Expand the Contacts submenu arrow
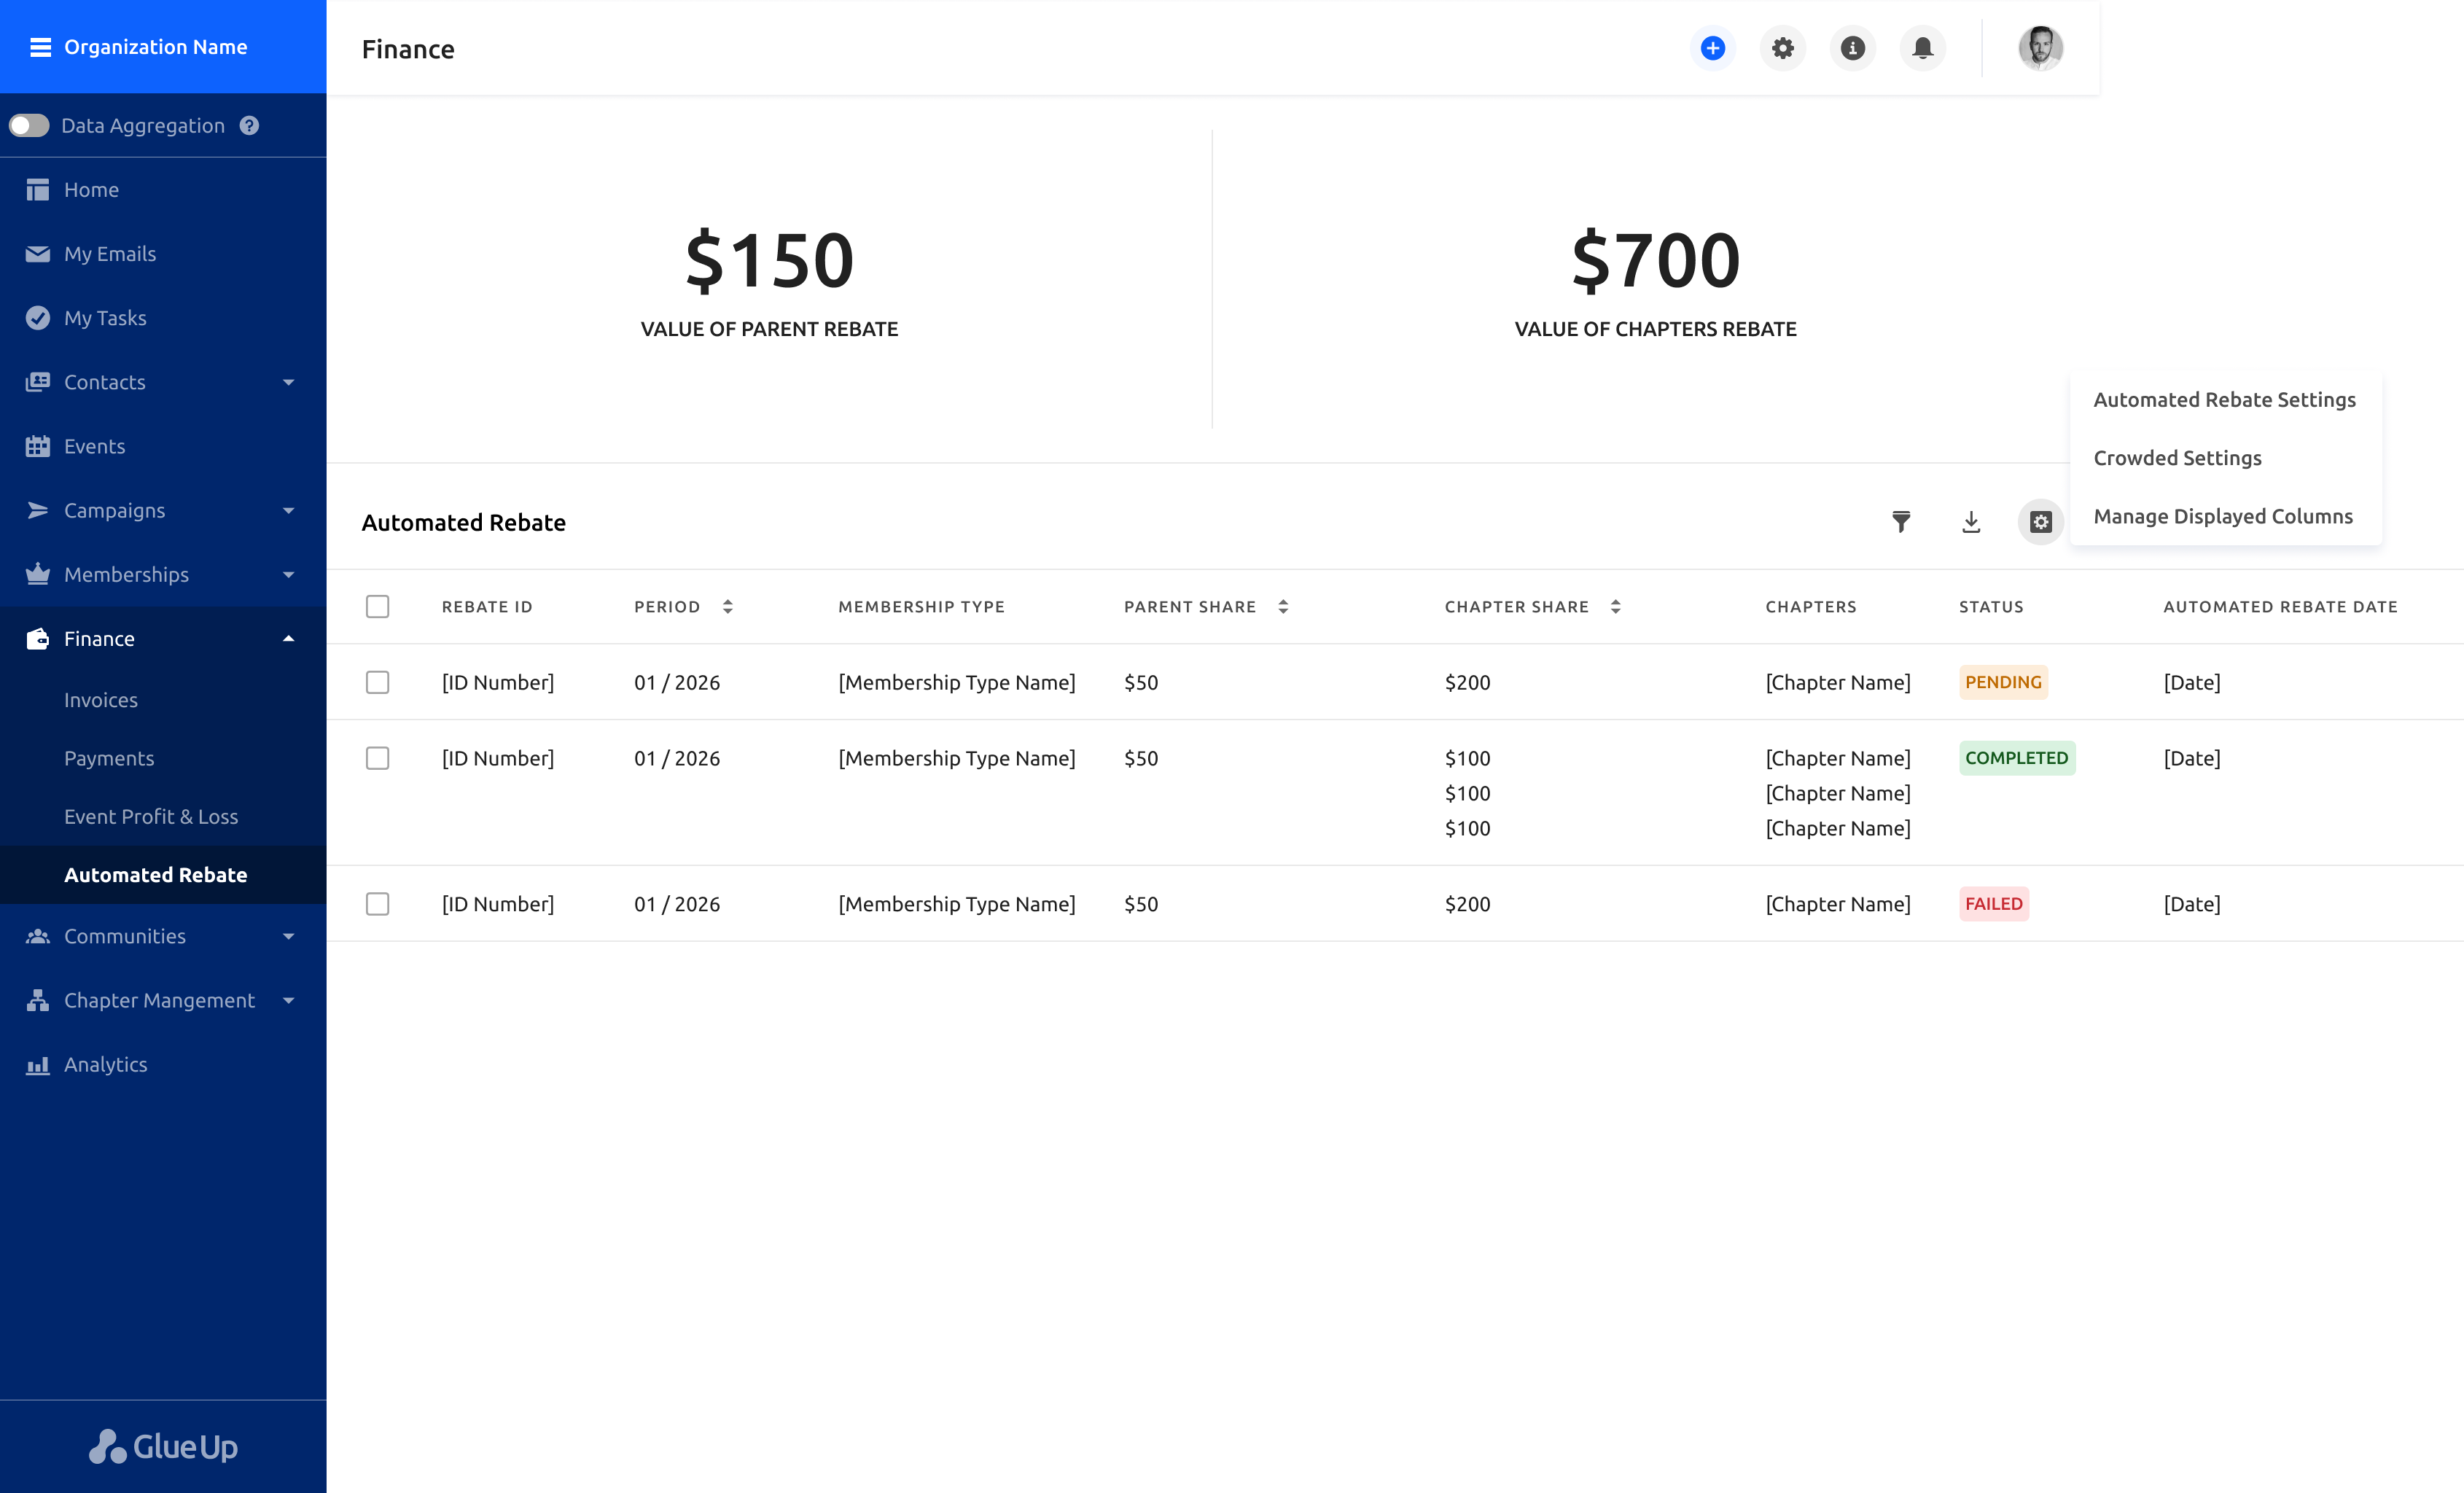 pos(289,382)
